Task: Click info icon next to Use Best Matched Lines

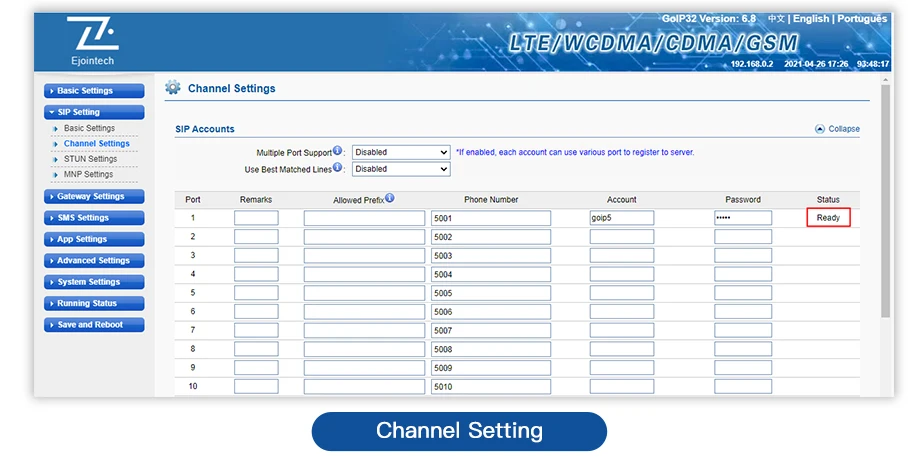Action: click(x=337, y=168)
